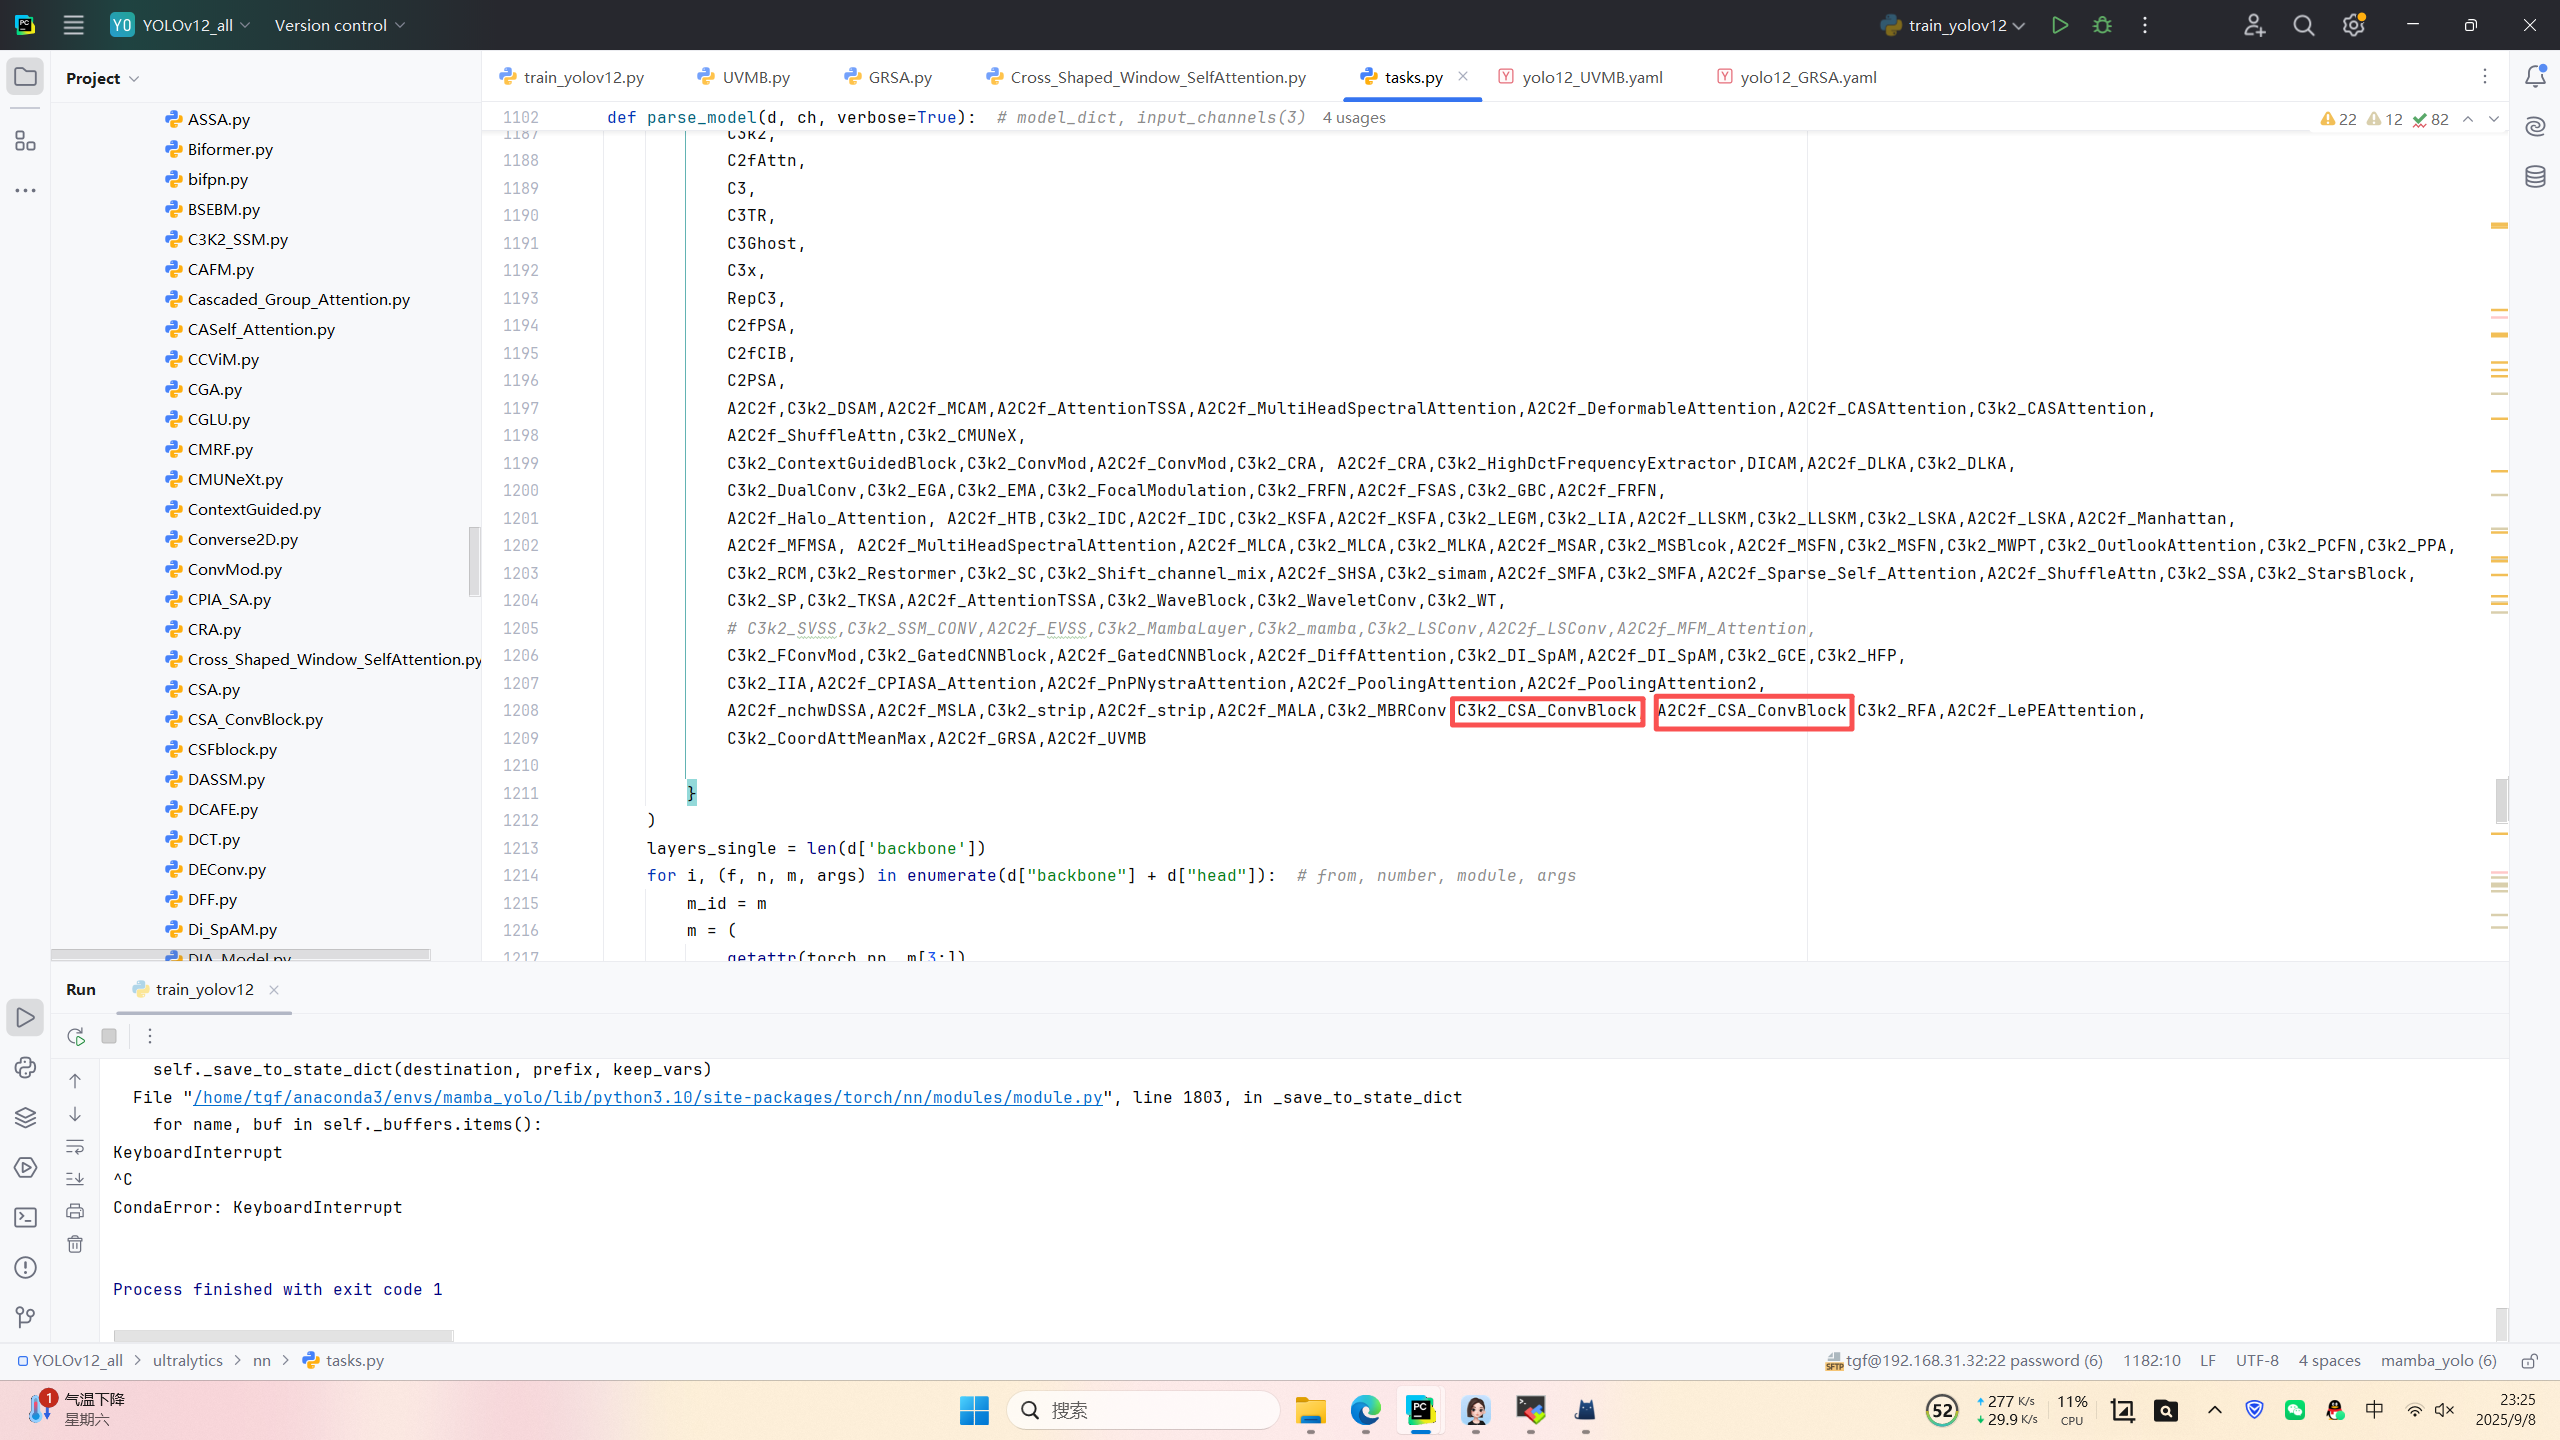Open the Python Packages layers icon
This screenshot has height=1440, width=2560.
pos(25,1117)
